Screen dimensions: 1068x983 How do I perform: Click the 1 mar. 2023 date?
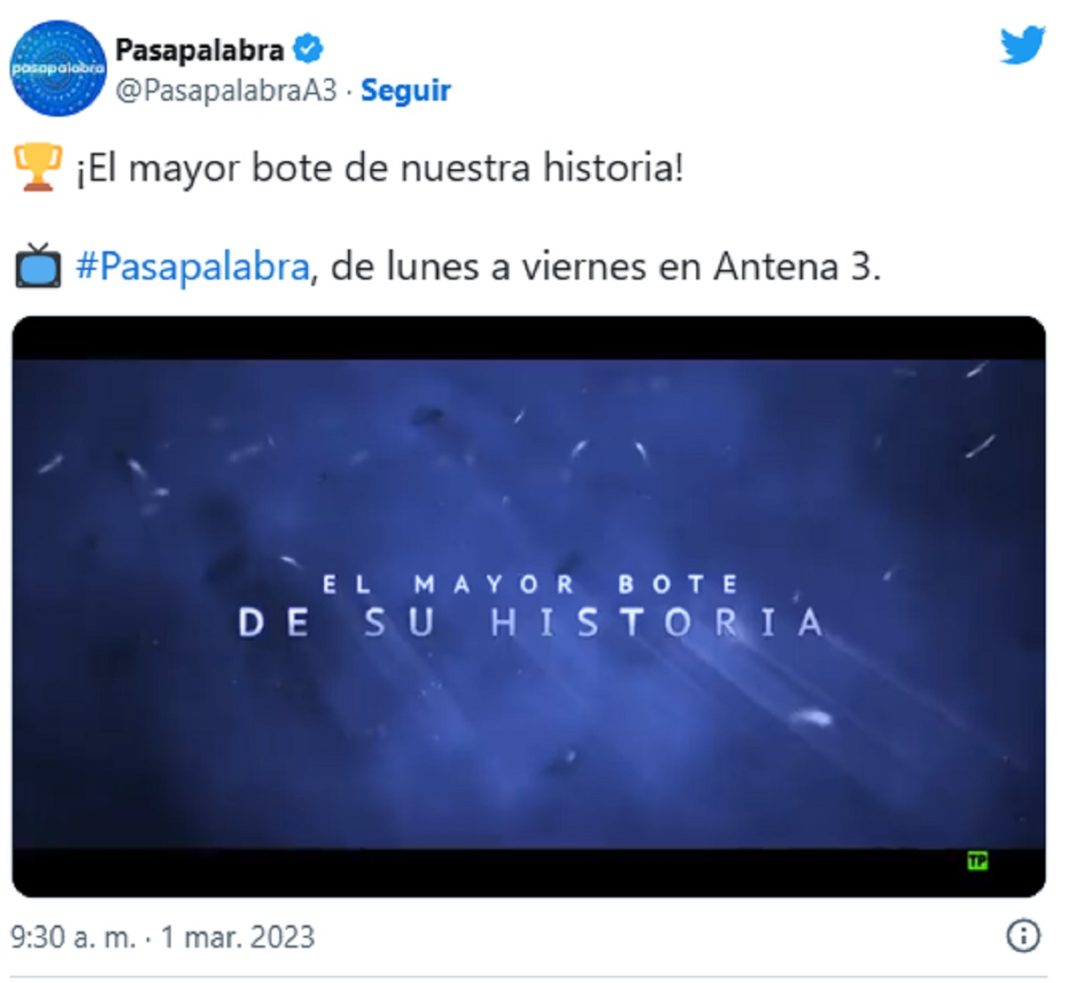click(x=237, y=937)
